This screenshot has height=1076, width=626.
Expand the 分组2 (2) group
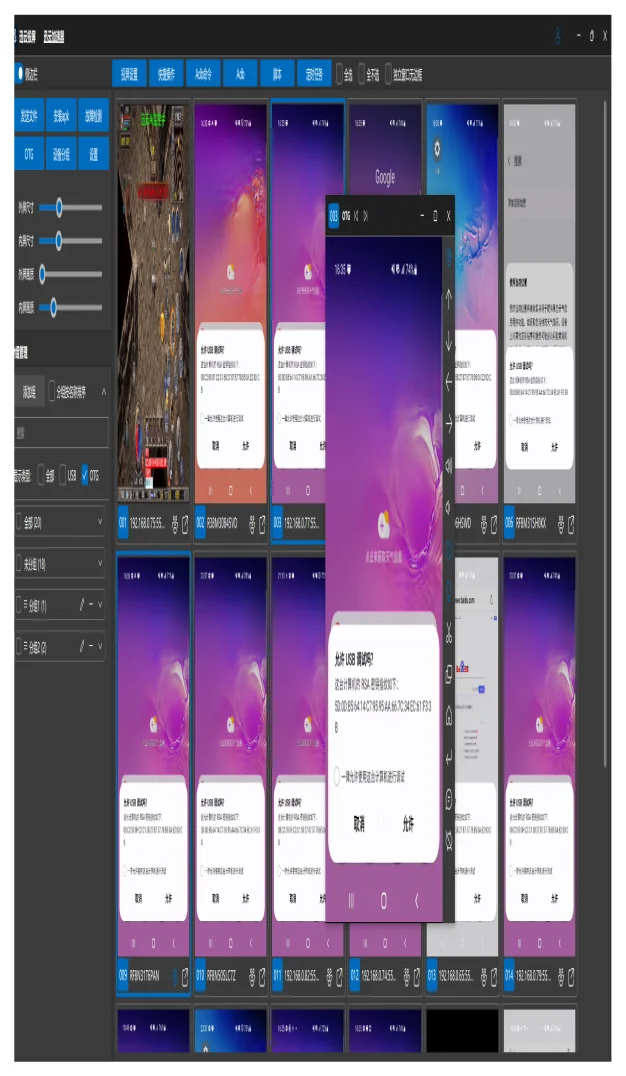(100, 646)
